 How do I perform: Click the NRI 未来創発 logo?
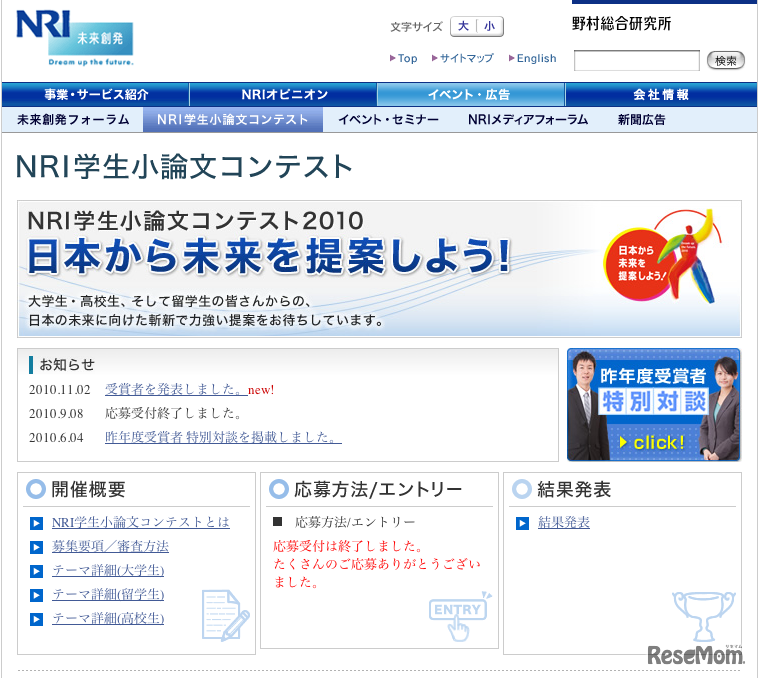[75, 38]
